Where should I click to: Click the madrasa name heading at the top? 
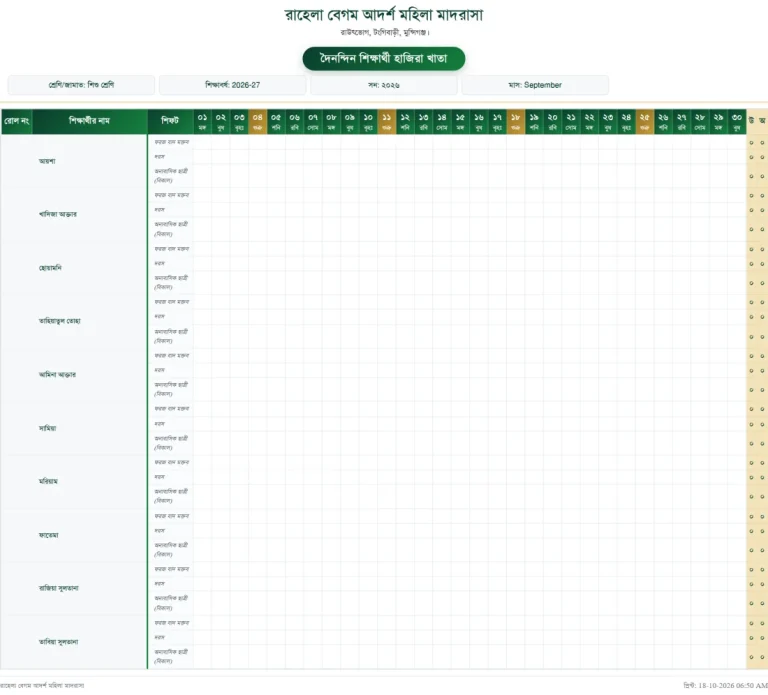[x=384, y=15]
